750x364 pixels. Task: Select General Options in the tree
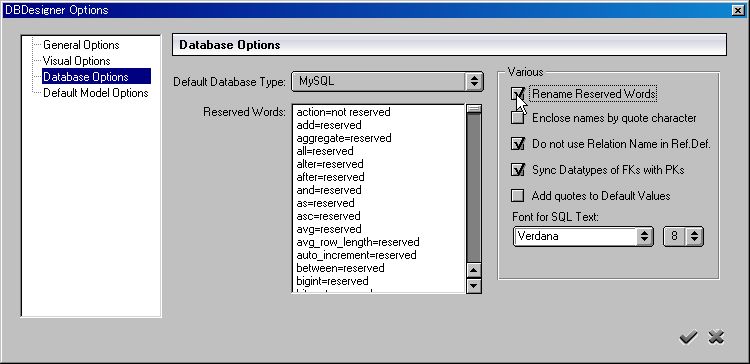81,45
